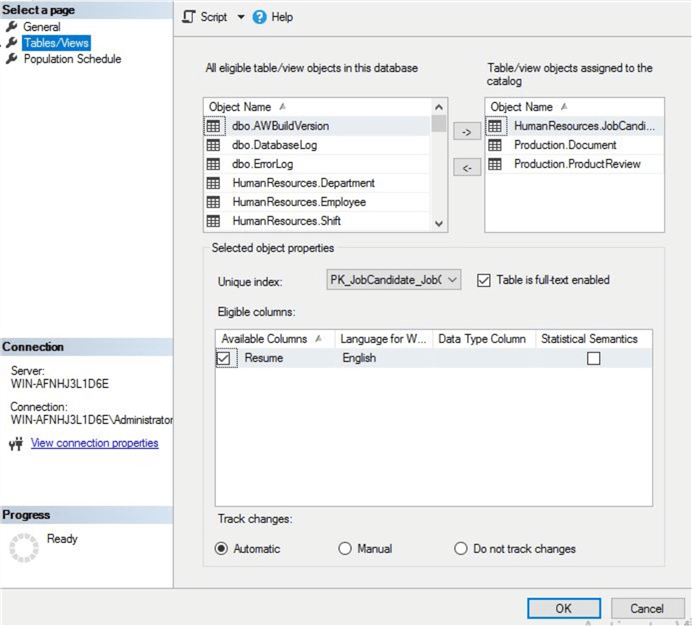
Task: Select the Tables/Views page
Action: pos(56,43)
